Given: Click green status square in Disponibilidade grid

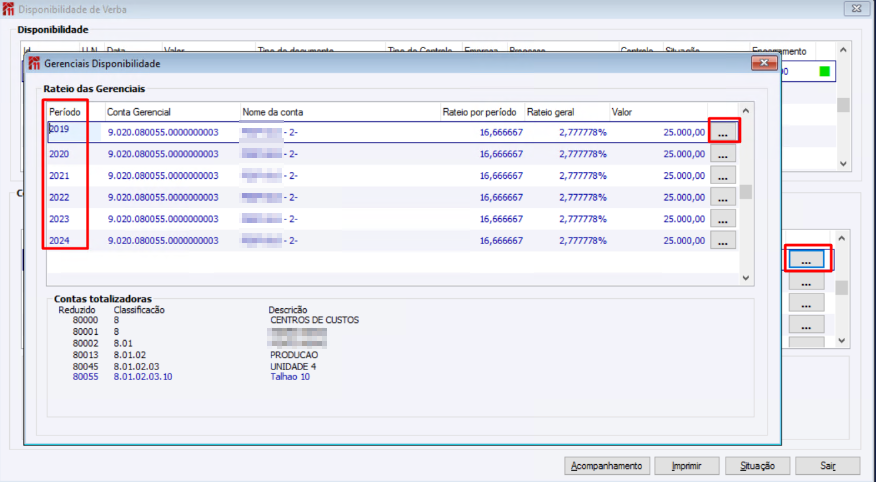Looking at the screenshot, I should tap(824, 72).
